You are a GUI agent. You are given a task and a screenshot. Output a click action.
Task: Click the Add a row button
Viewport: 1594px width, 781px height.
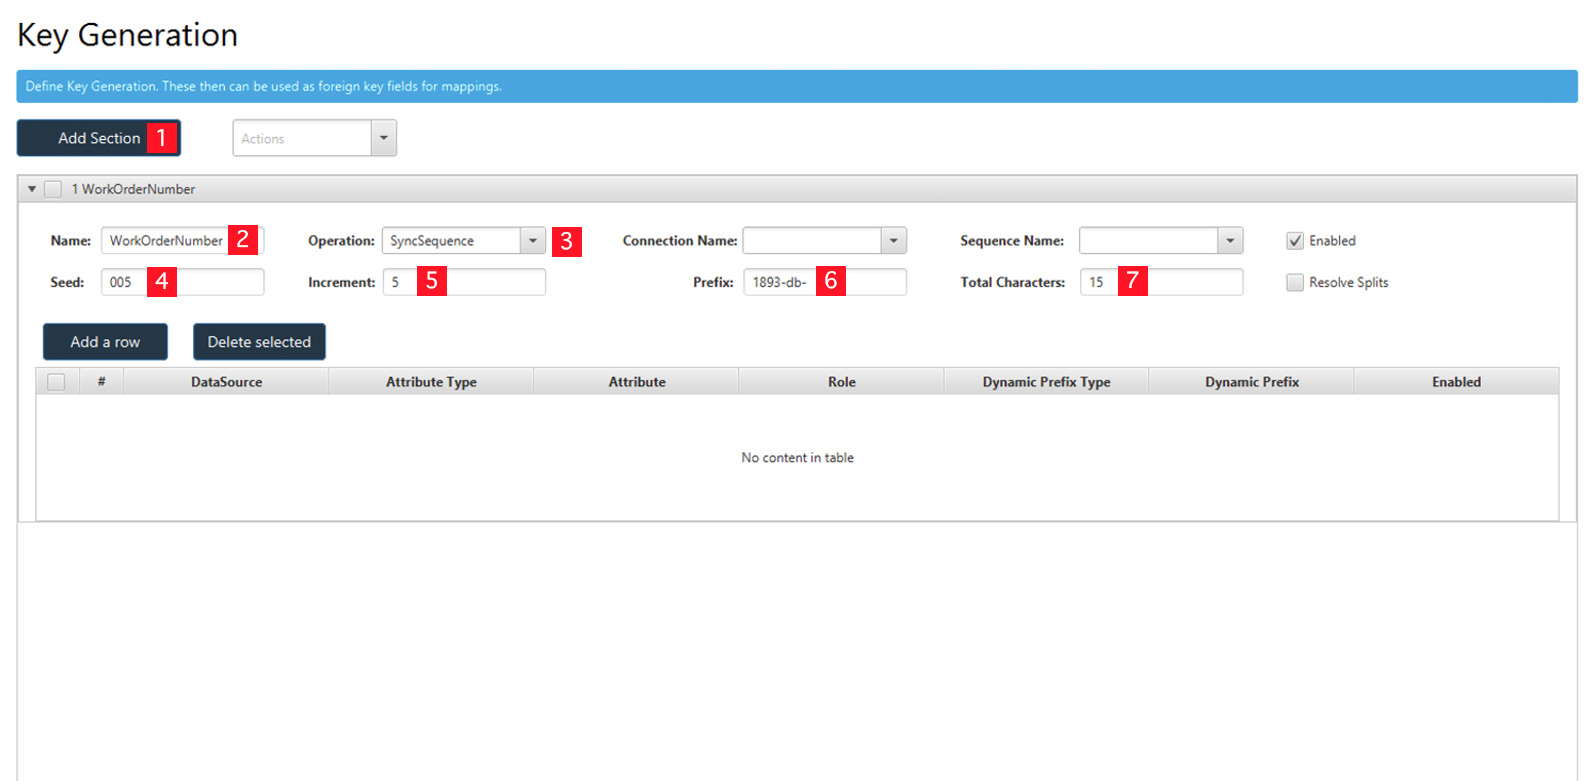[105, 342]
